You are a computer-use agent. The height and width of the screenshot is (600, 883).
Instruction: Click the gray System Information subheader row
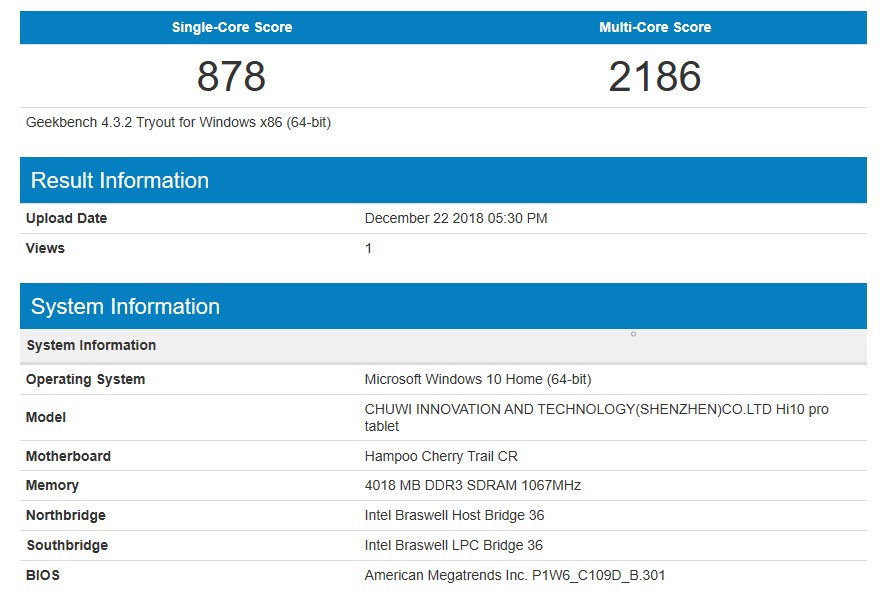pos(443,345)
